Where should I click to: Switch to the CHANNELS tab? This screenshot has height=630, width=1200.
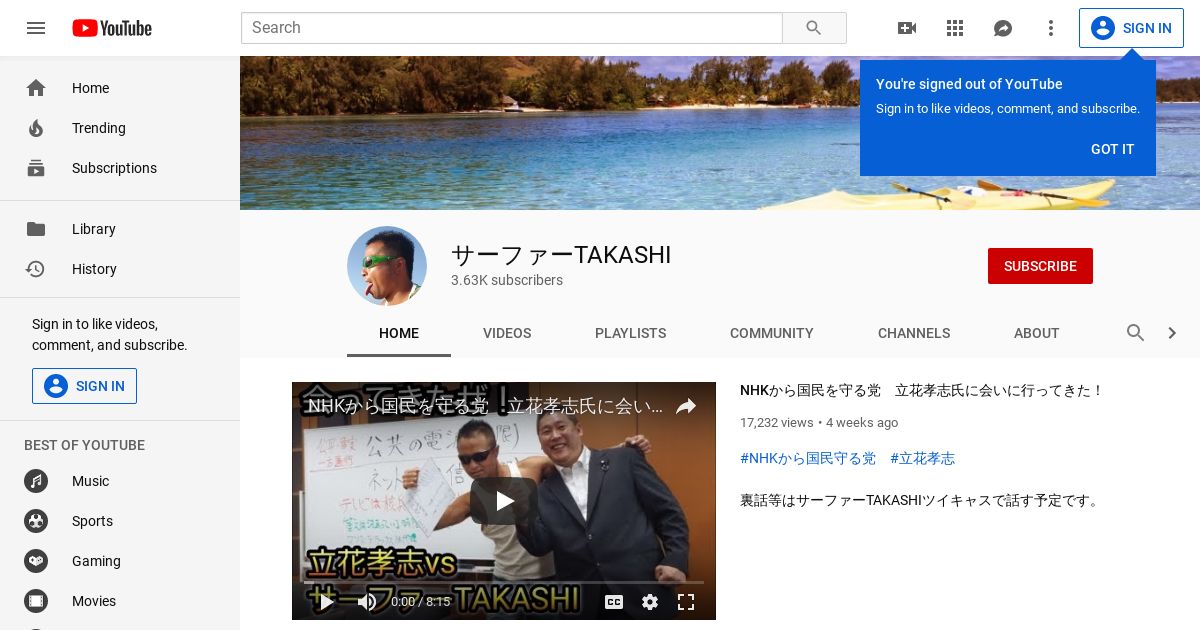coord(914,333)
